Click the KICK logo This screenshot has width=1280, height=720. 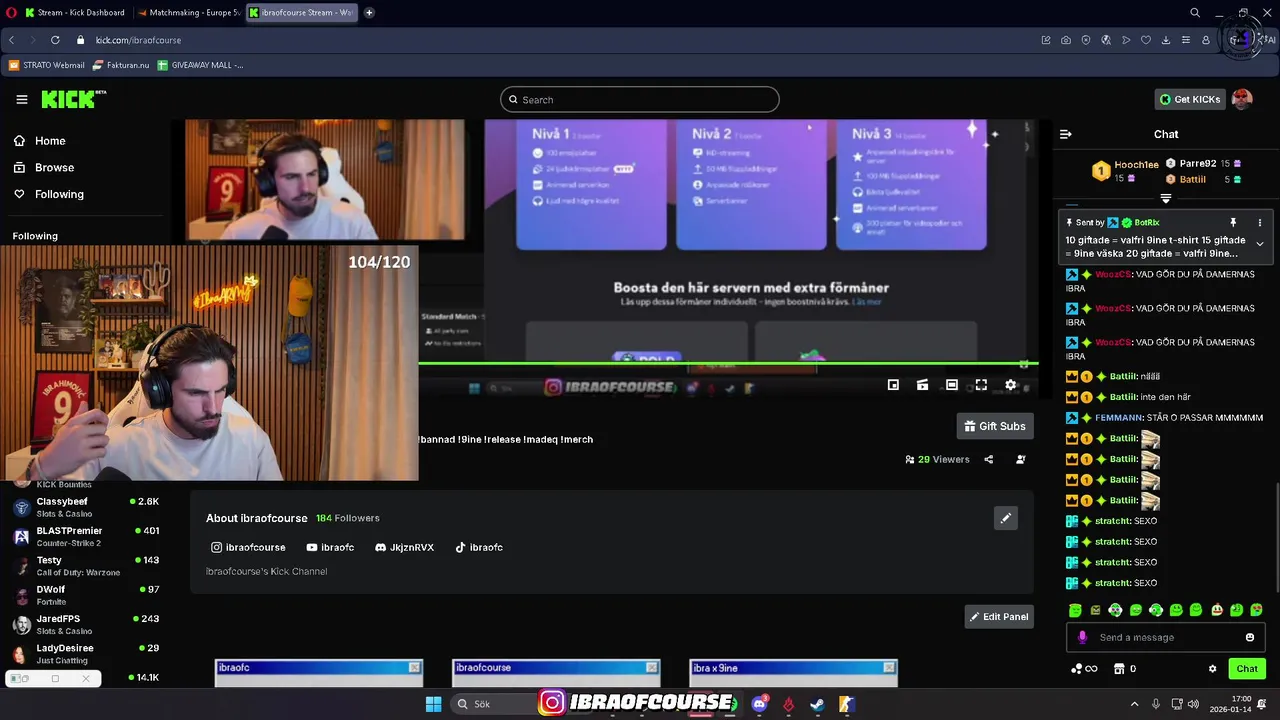tap(72, 99)
